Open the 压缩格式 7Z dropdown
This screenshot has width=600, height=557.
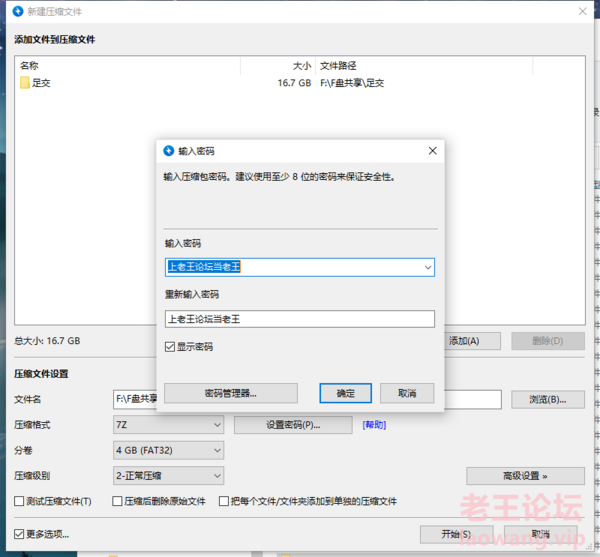168,425
